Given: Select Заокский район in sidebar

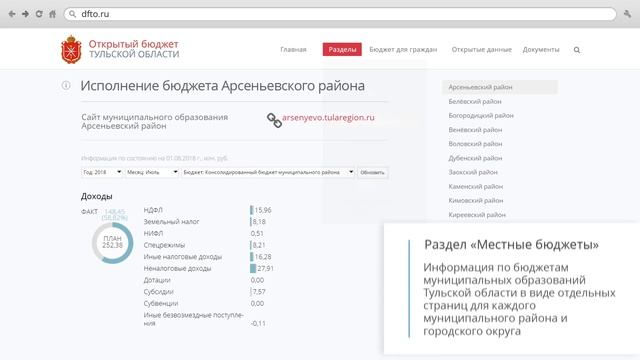Looking at the screenshot, I should (x=473, y=172).
